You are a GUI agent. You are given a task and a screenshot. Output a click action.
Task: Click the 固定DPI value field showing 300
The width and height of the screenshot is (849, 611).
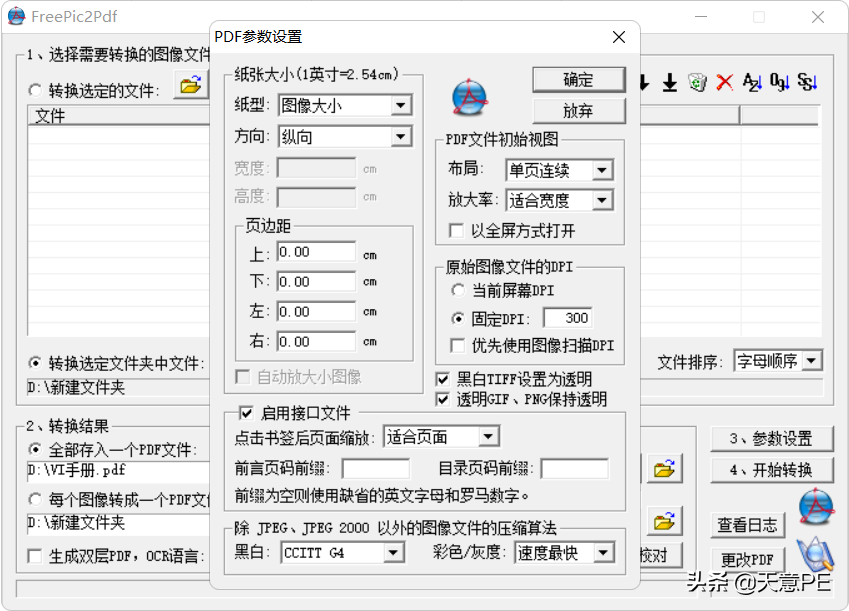point(567,318)
